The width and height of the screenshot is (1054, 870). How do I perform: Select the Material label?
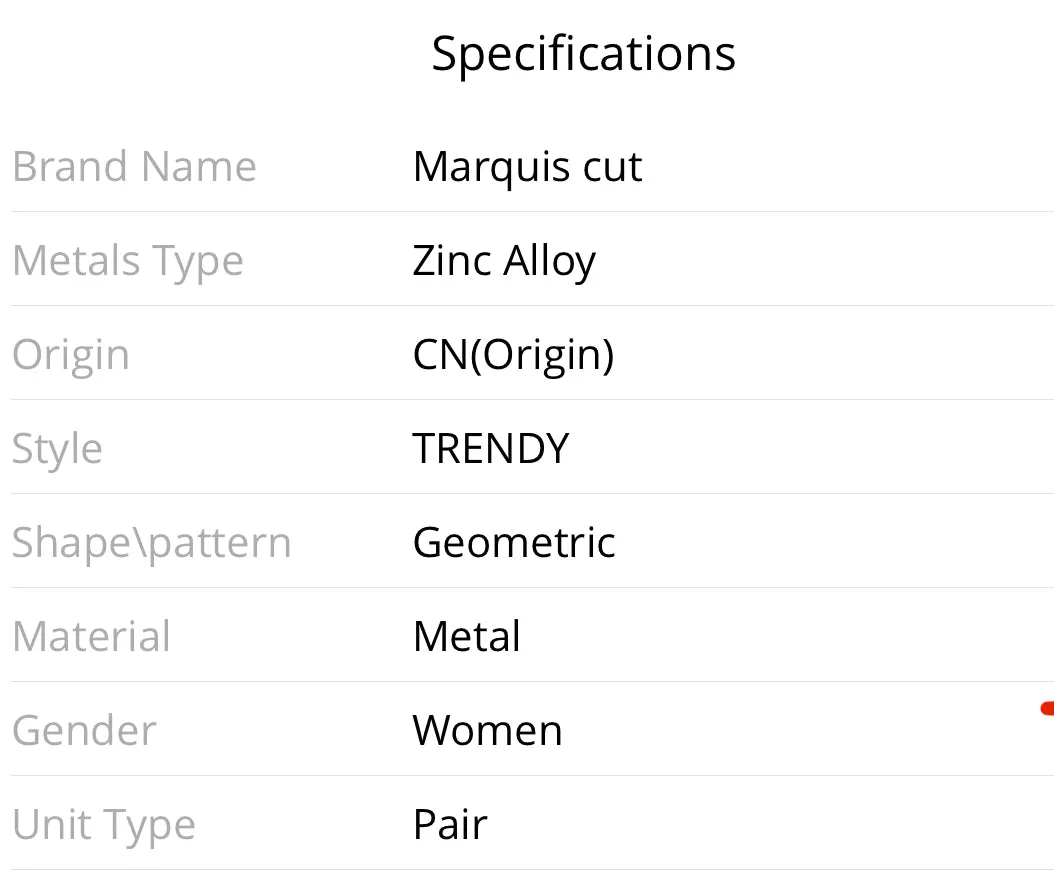coord(91,637)
